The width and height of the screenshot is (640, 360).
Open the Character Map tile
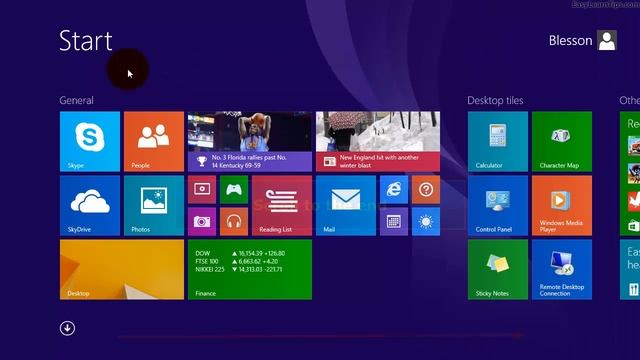pos(562,141)
